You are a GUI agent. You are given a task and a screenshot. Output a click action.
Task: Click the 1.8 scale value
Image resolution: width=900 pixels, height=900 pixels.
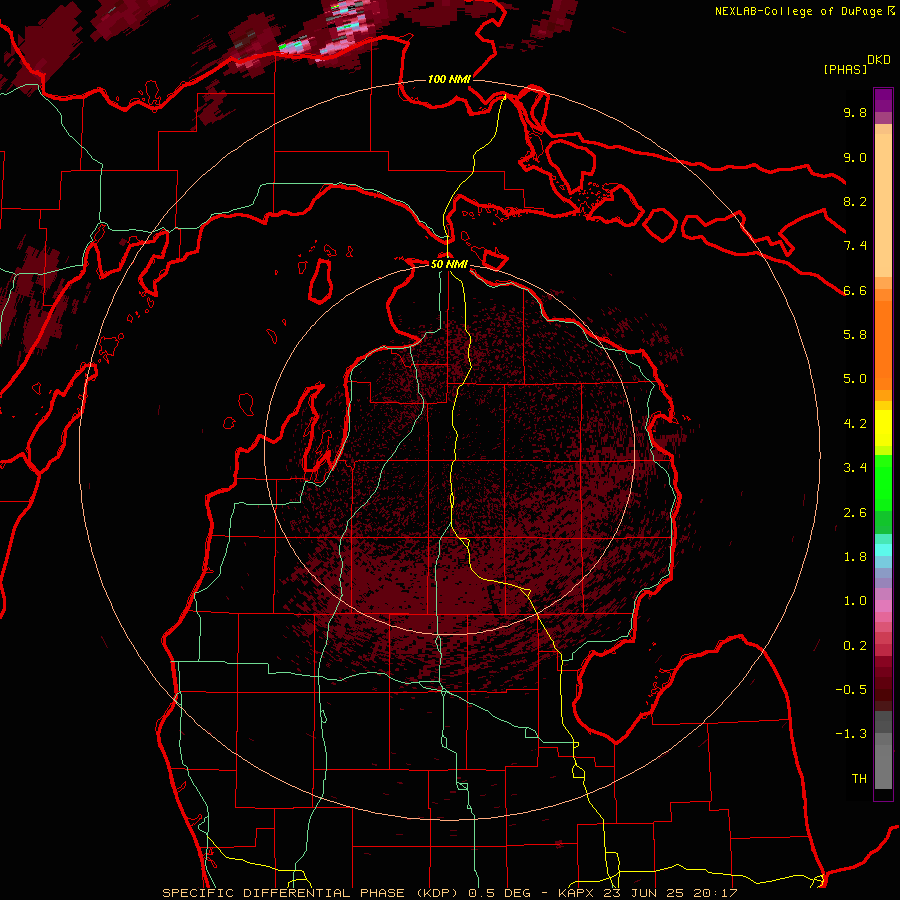[x=855, y=557]
